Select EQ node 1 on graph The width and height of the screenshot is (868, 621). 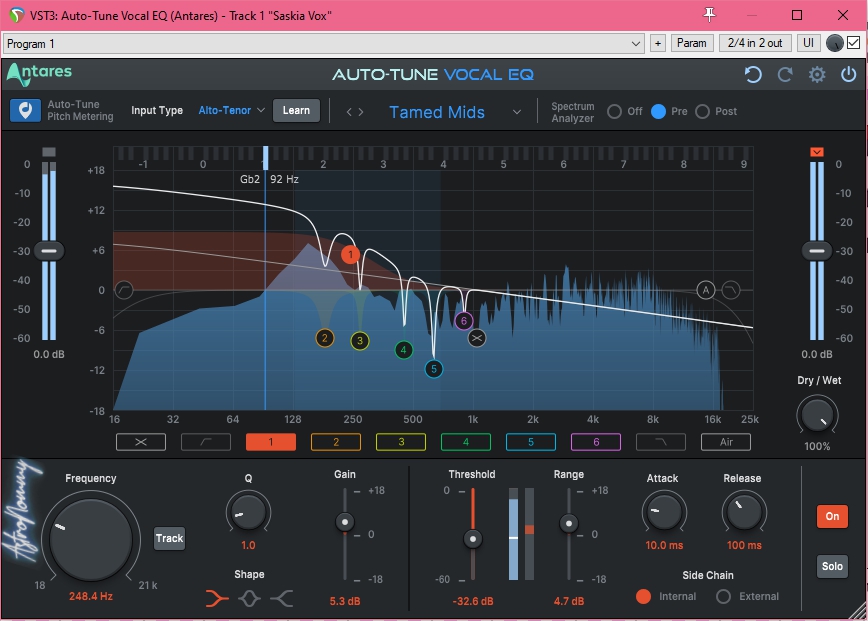tap(350, 255)
